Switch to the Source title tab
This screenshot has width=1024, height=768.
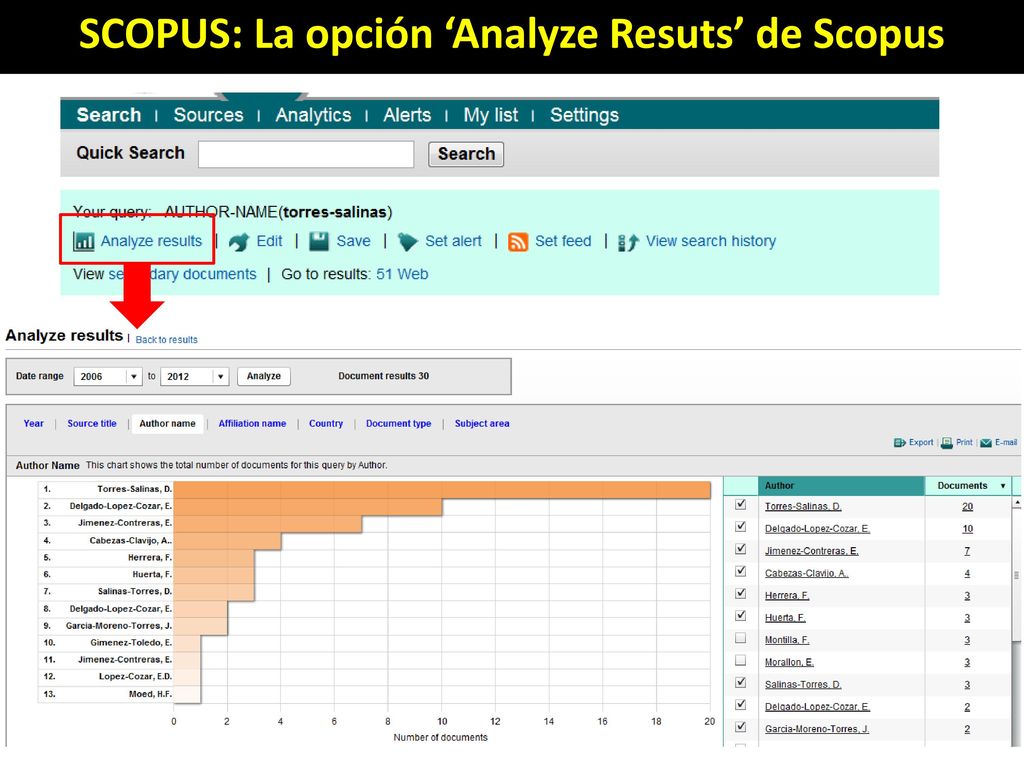[x=92, y=423]
